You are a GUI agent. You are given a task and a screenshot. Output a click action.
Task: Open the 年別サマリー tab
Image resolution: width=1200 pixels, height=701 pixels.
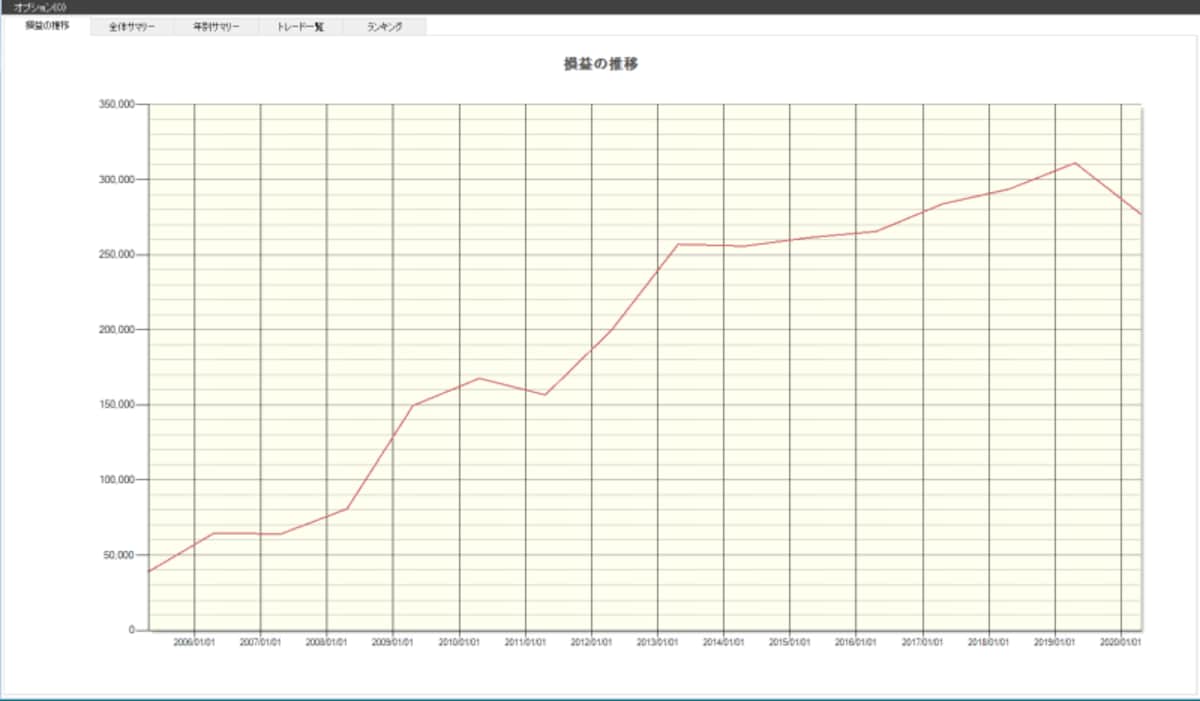tap(216, 27)
